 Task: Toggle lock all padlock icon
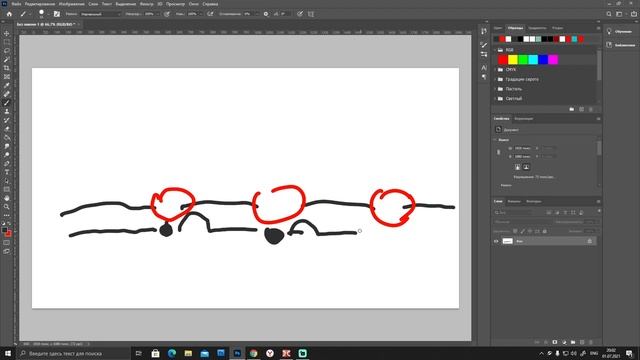click(x=544, y=231)
